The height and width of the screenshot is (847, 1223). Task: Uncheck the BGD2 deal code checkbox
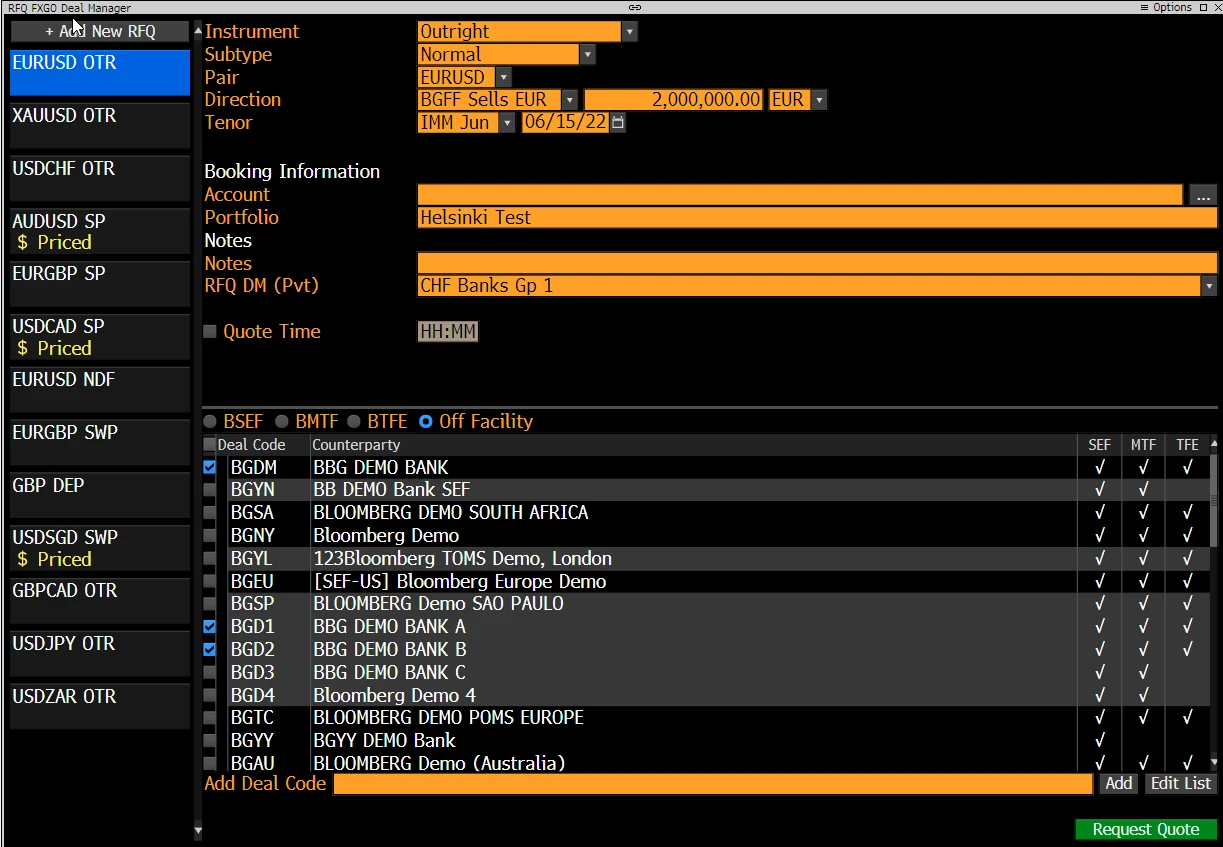[x=209, y=649]
